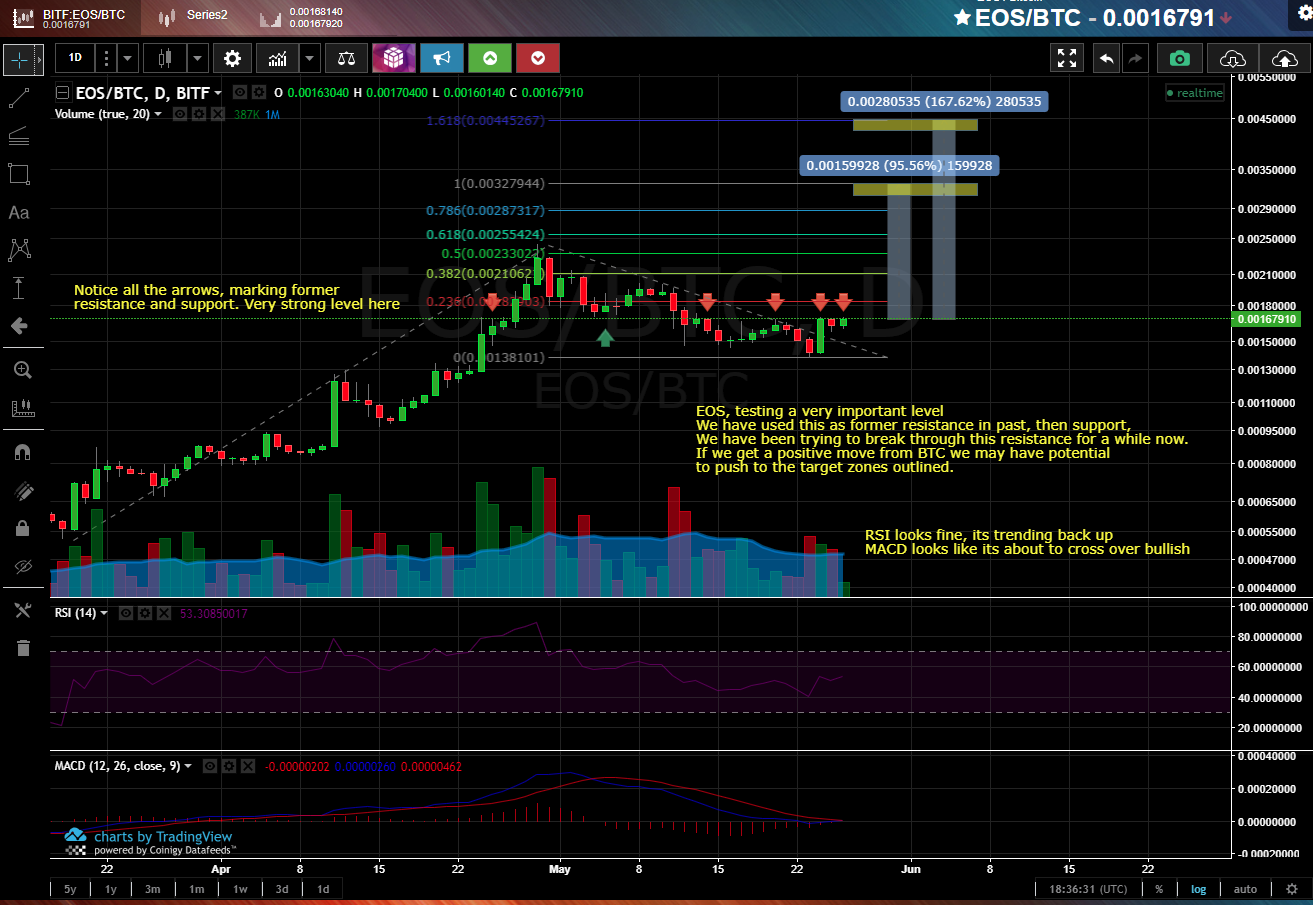The width and height of the screenshot is (1313, 905).
Task: Click the purple cube button
Action: pyautogui.click(x=394, y=58)
